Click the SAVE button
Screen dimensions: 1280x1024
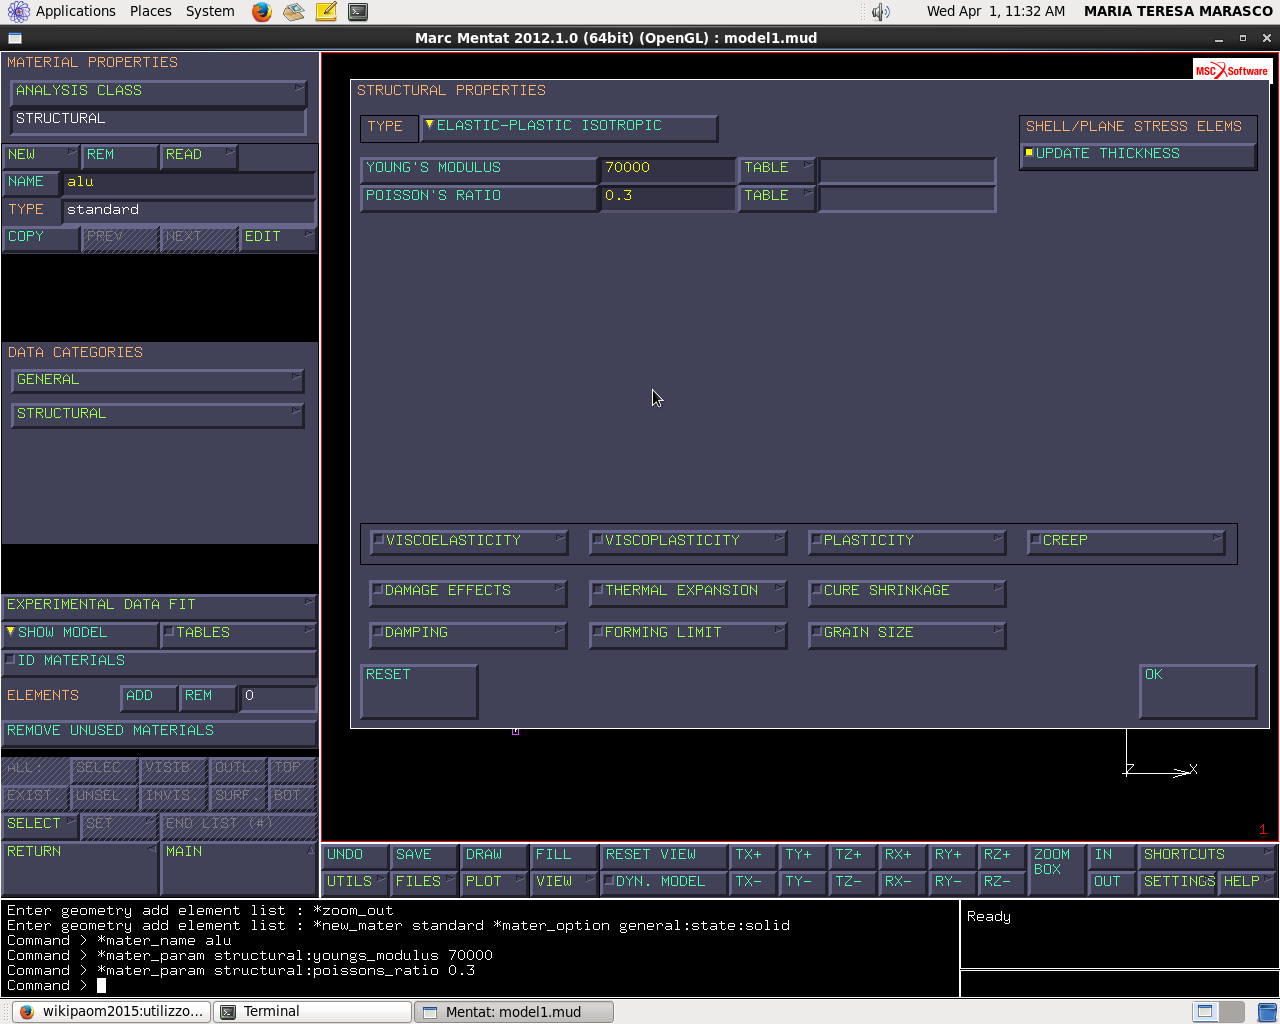tap(424, 855)
